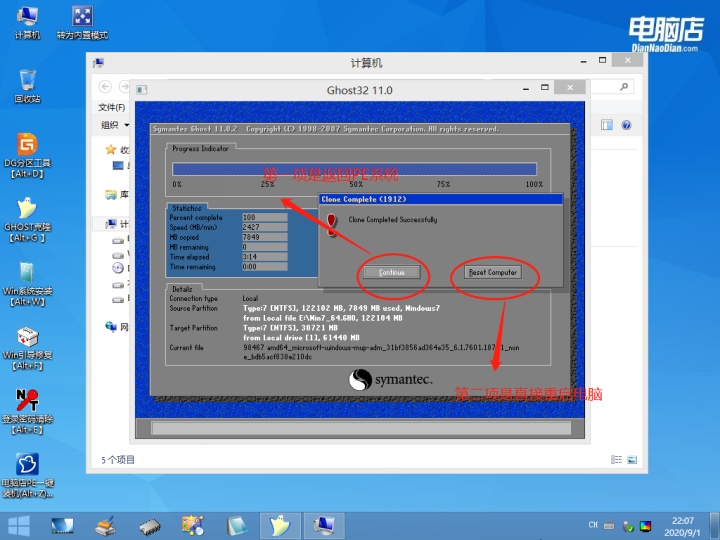Click the Speed value 2427
Screen dimensions: 720x540
264,227
